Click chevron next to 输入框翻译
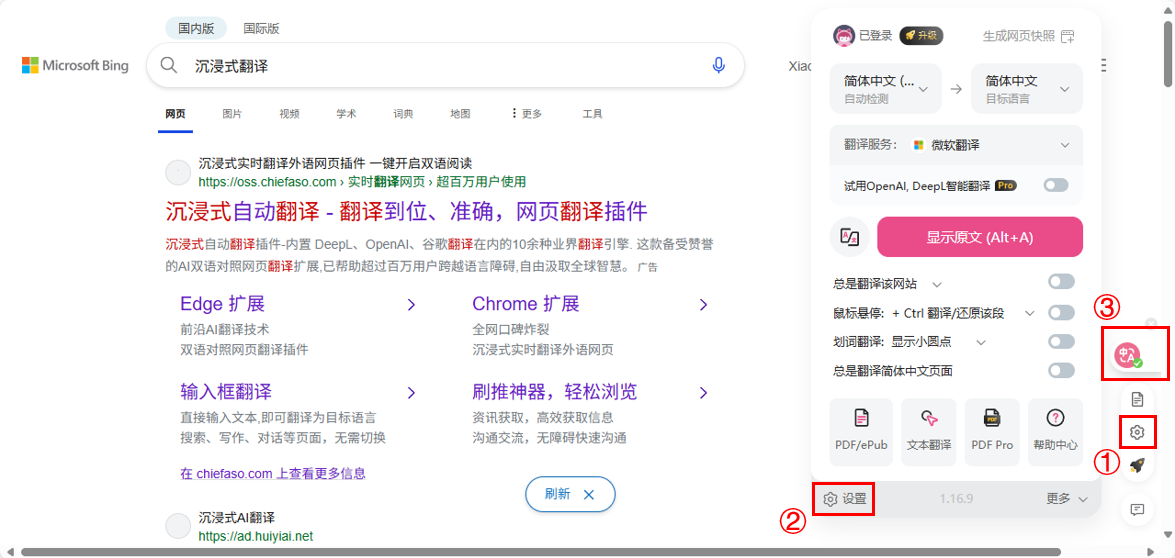Viewport: 1175px width, 558px height. click(411, 392)
